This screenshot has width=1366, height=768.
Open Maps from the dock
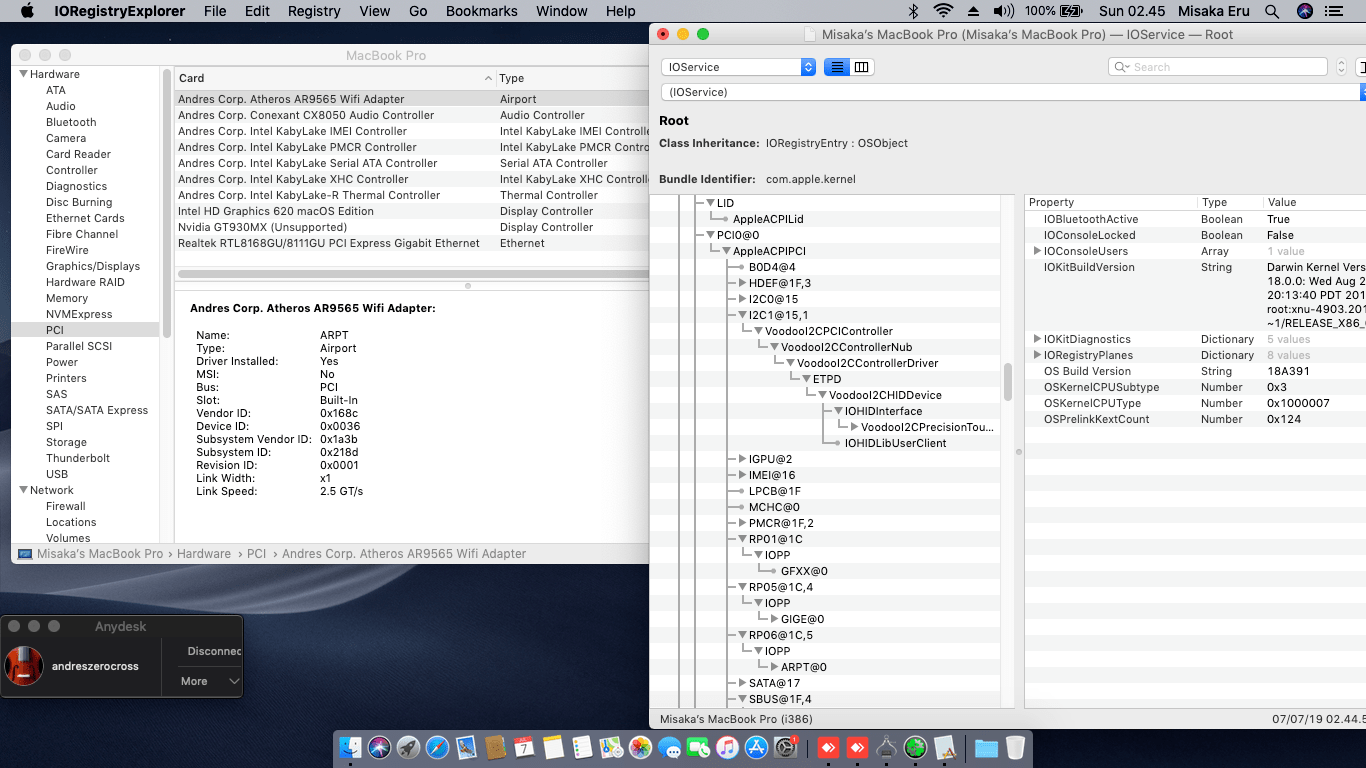tap(611, 748)
